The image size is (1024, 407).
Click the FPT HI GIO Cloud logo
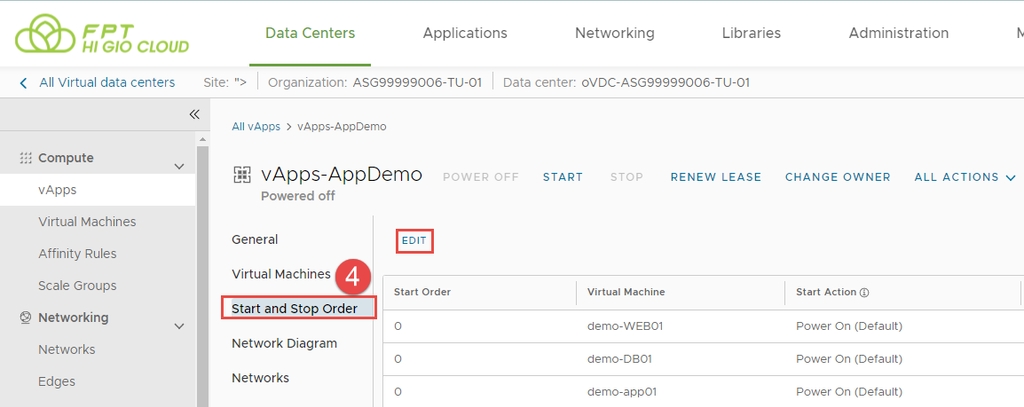point(102,34)
